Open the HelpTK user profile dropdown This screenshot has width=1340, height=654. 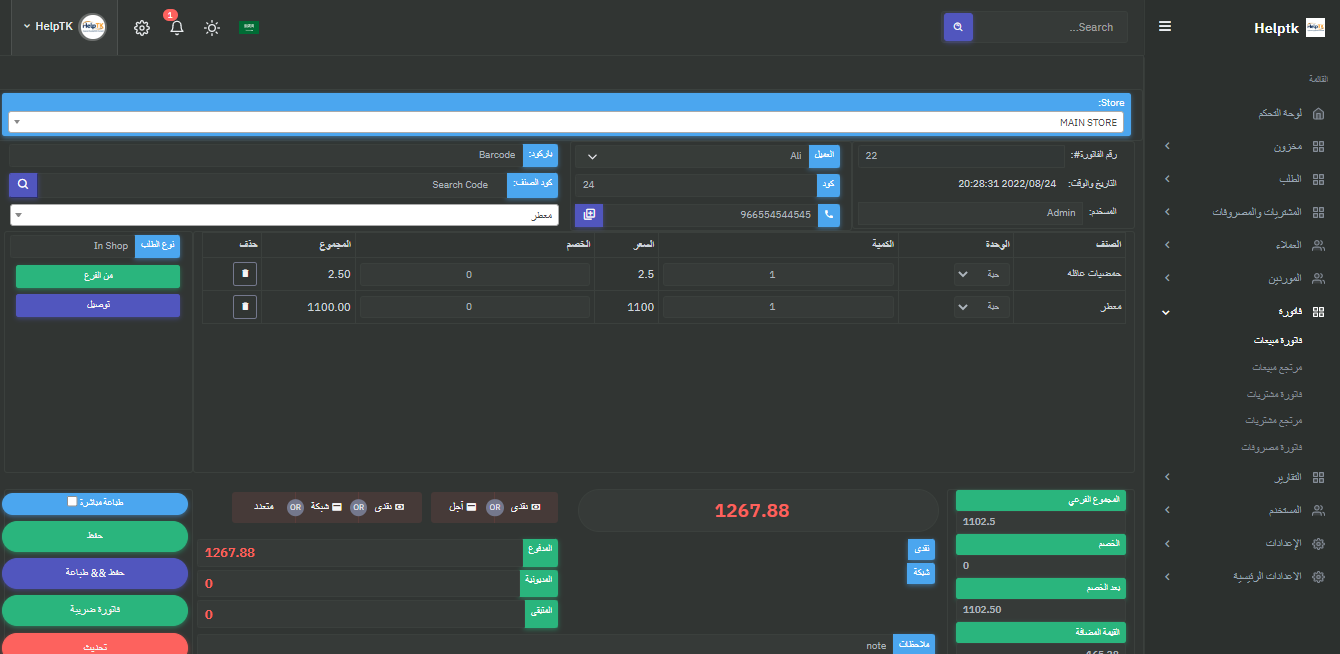click(x=64, y=27)
